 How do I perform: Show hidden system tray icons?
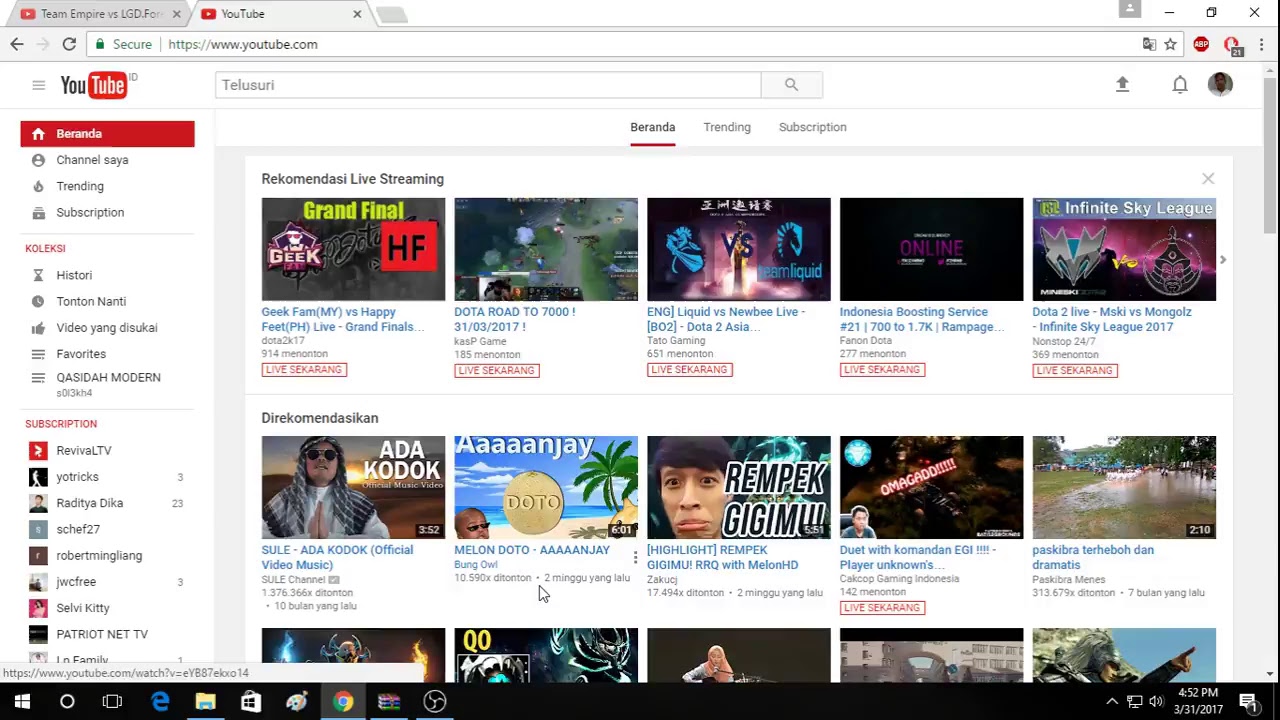click(x=1111, y=702)
